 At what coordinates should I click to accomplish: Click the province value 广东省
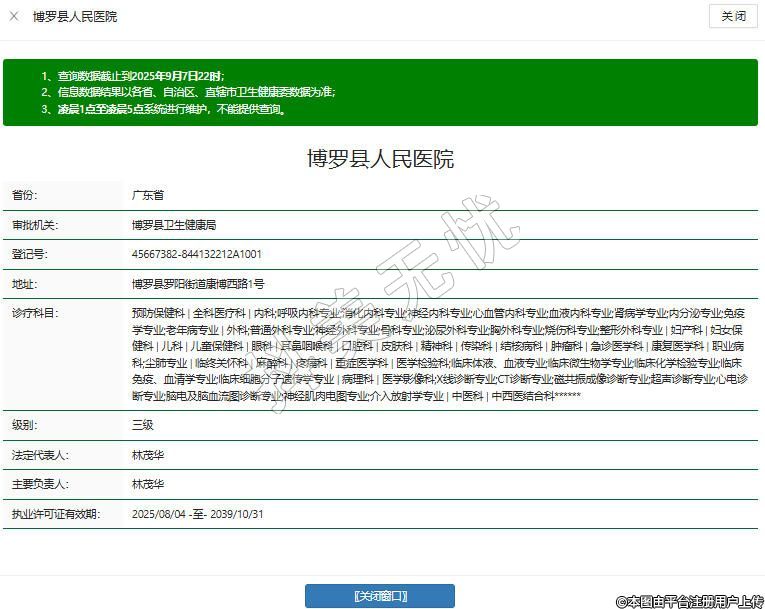coord(148,195)
